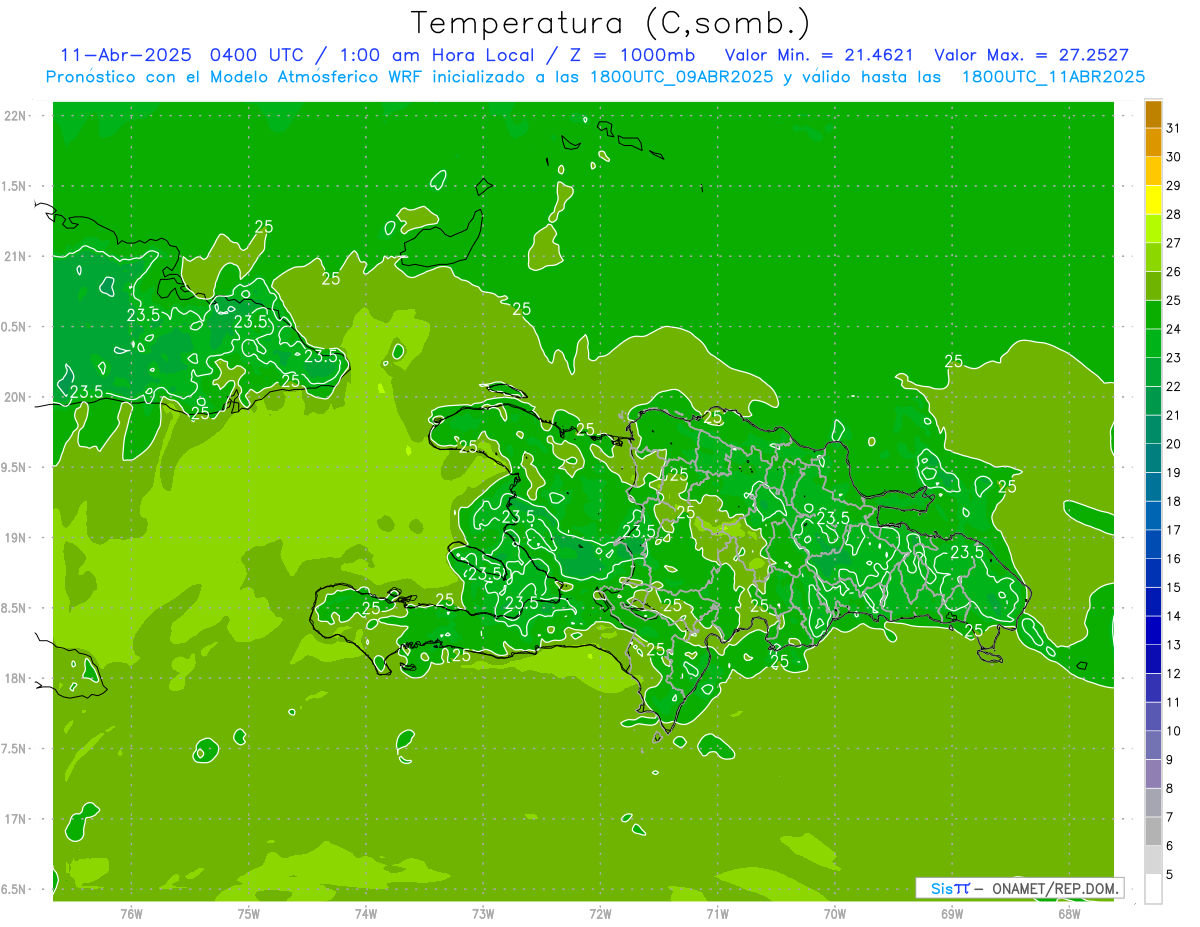Click the legend value label '10'
This screenshot has height=927, width=1200.
click(1174, 731)
